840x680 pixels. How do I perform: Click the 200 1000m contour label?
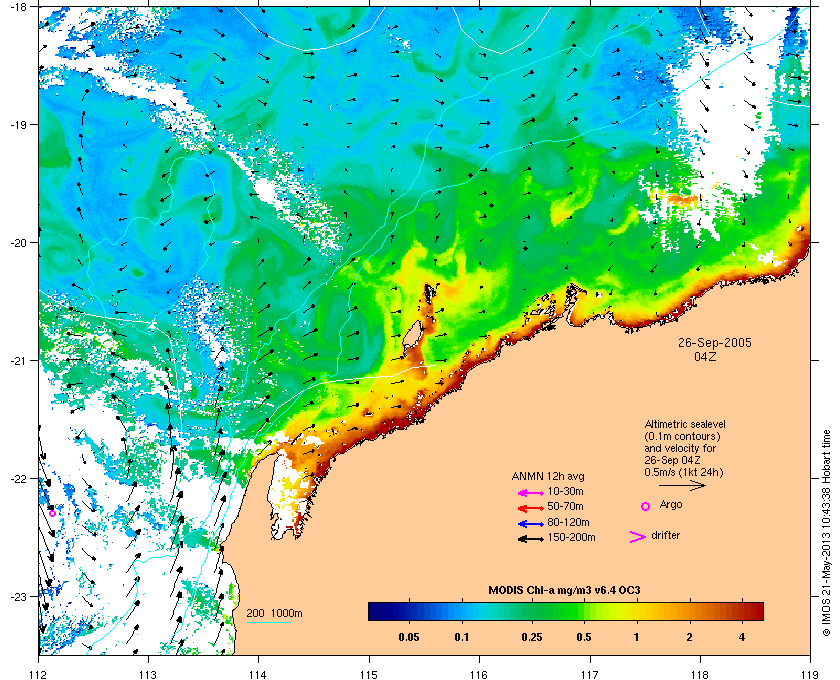point(274,613)
